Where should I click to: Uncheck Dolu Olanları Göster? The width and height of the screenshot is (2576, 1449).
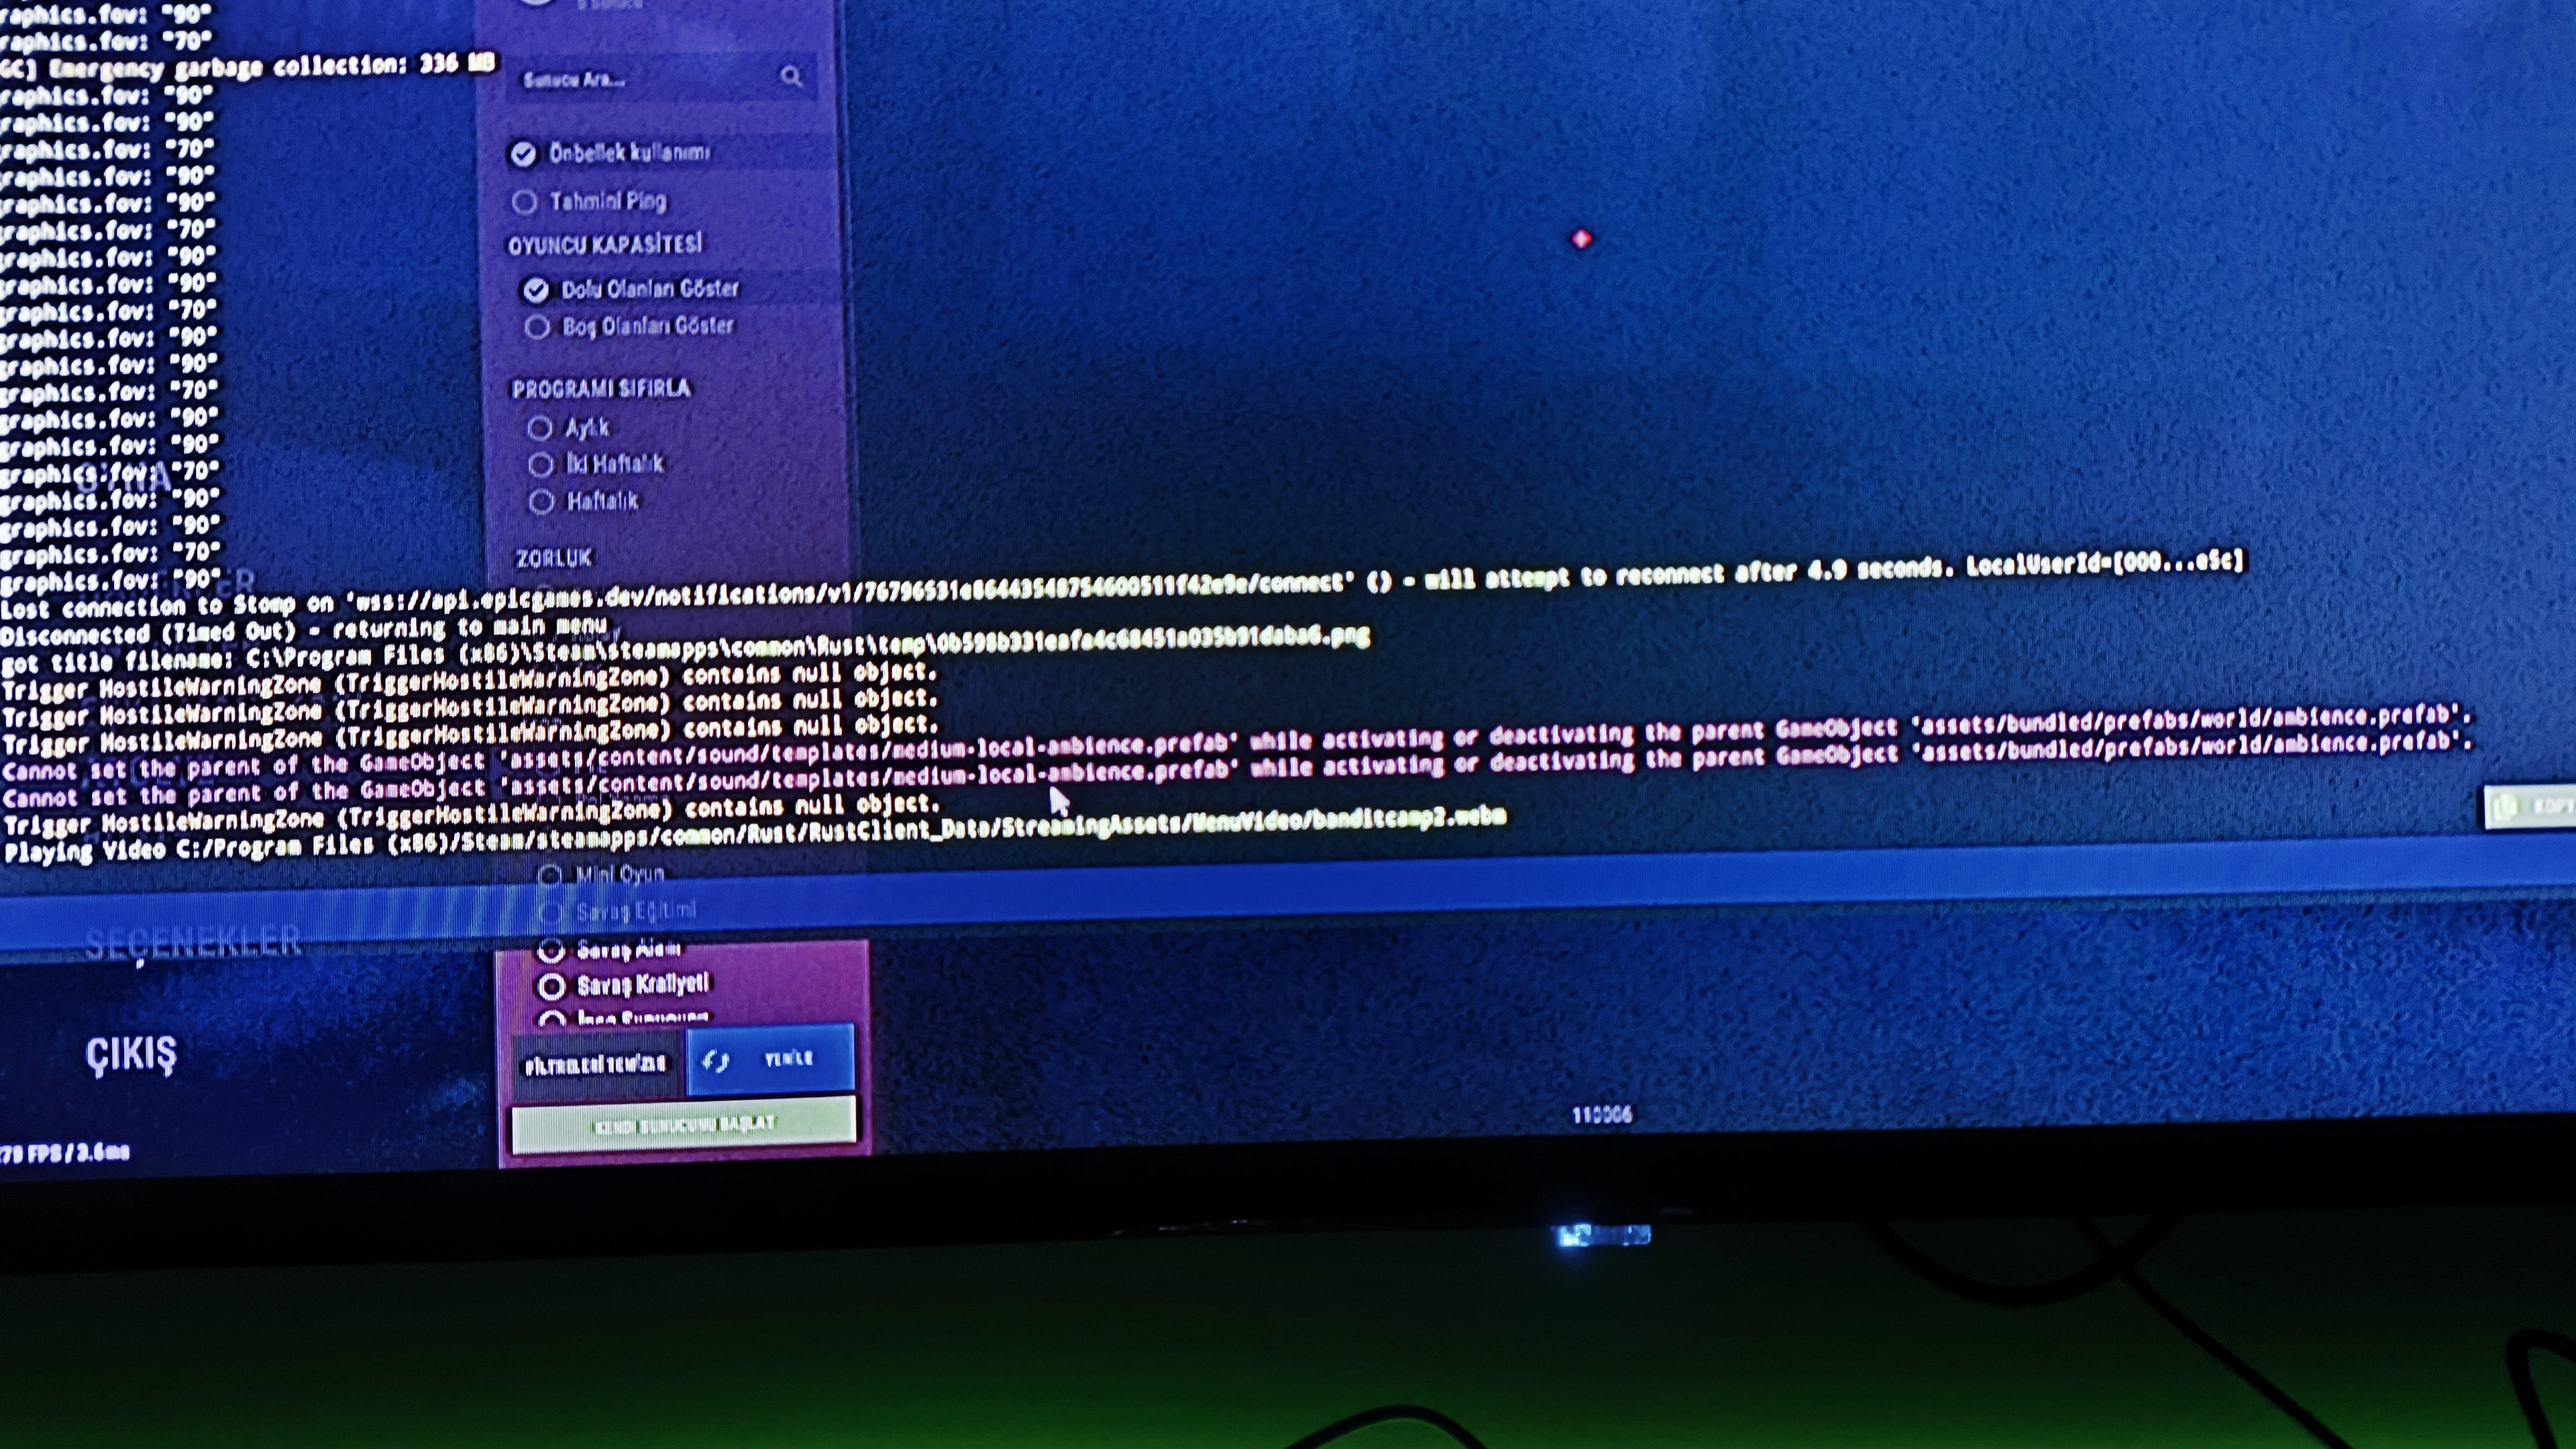click(x=536, y=290)
